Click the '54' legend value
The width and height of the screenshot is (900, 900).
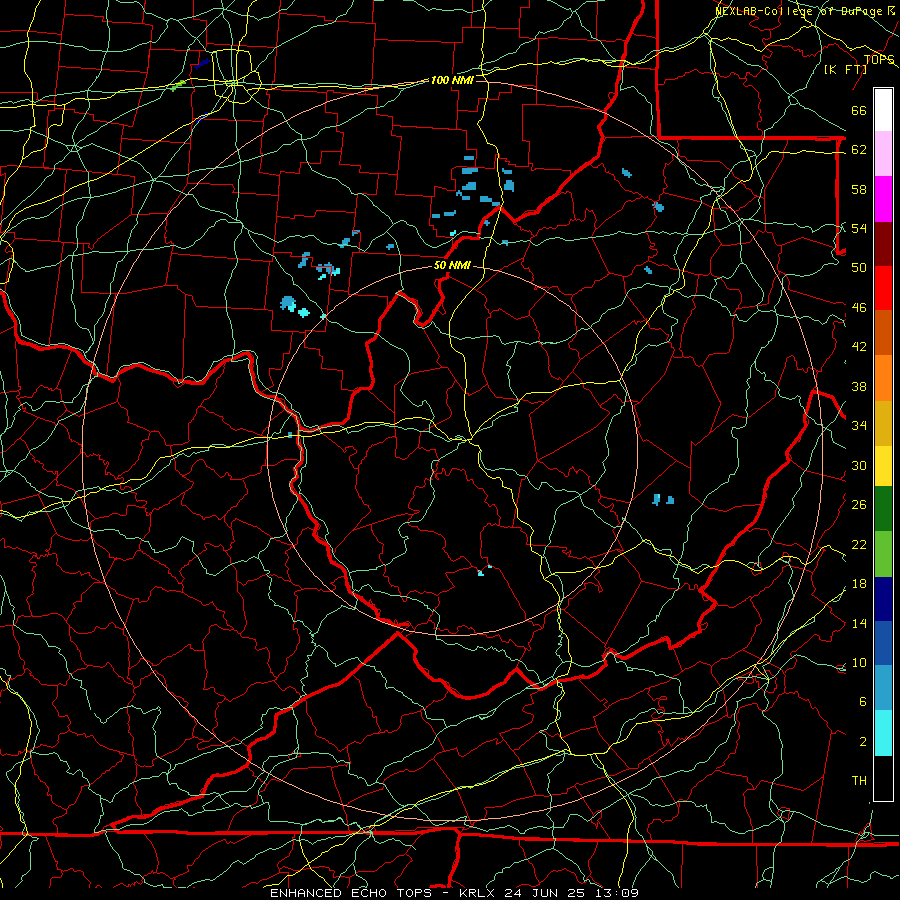pos(859,228)
